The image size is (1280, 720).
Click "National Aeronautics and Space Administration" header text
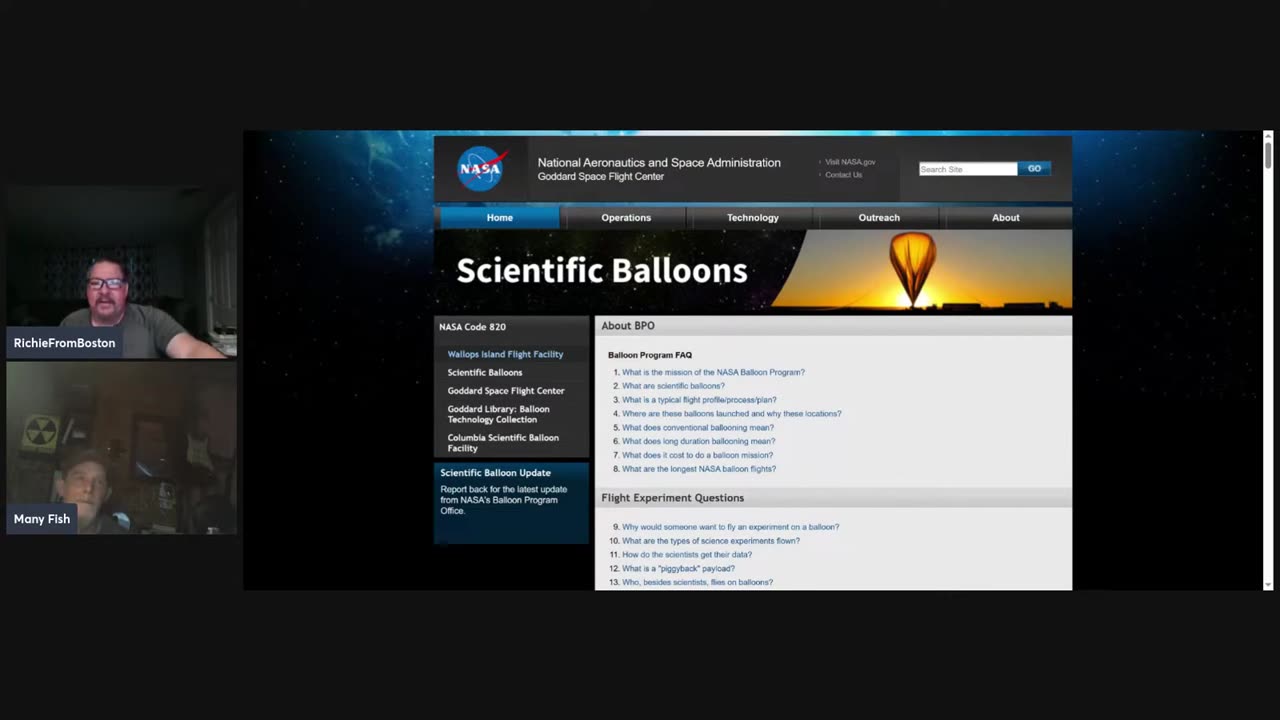[x=659, y=163]
